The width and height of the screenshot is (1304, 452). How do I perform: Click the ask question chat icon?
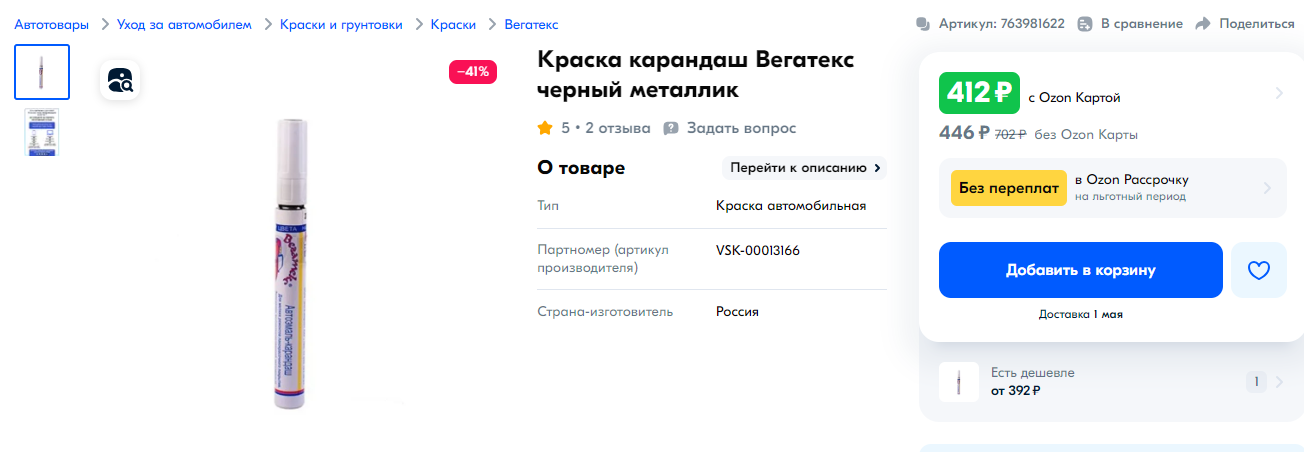pyautogui.click(x=671, y=128)
